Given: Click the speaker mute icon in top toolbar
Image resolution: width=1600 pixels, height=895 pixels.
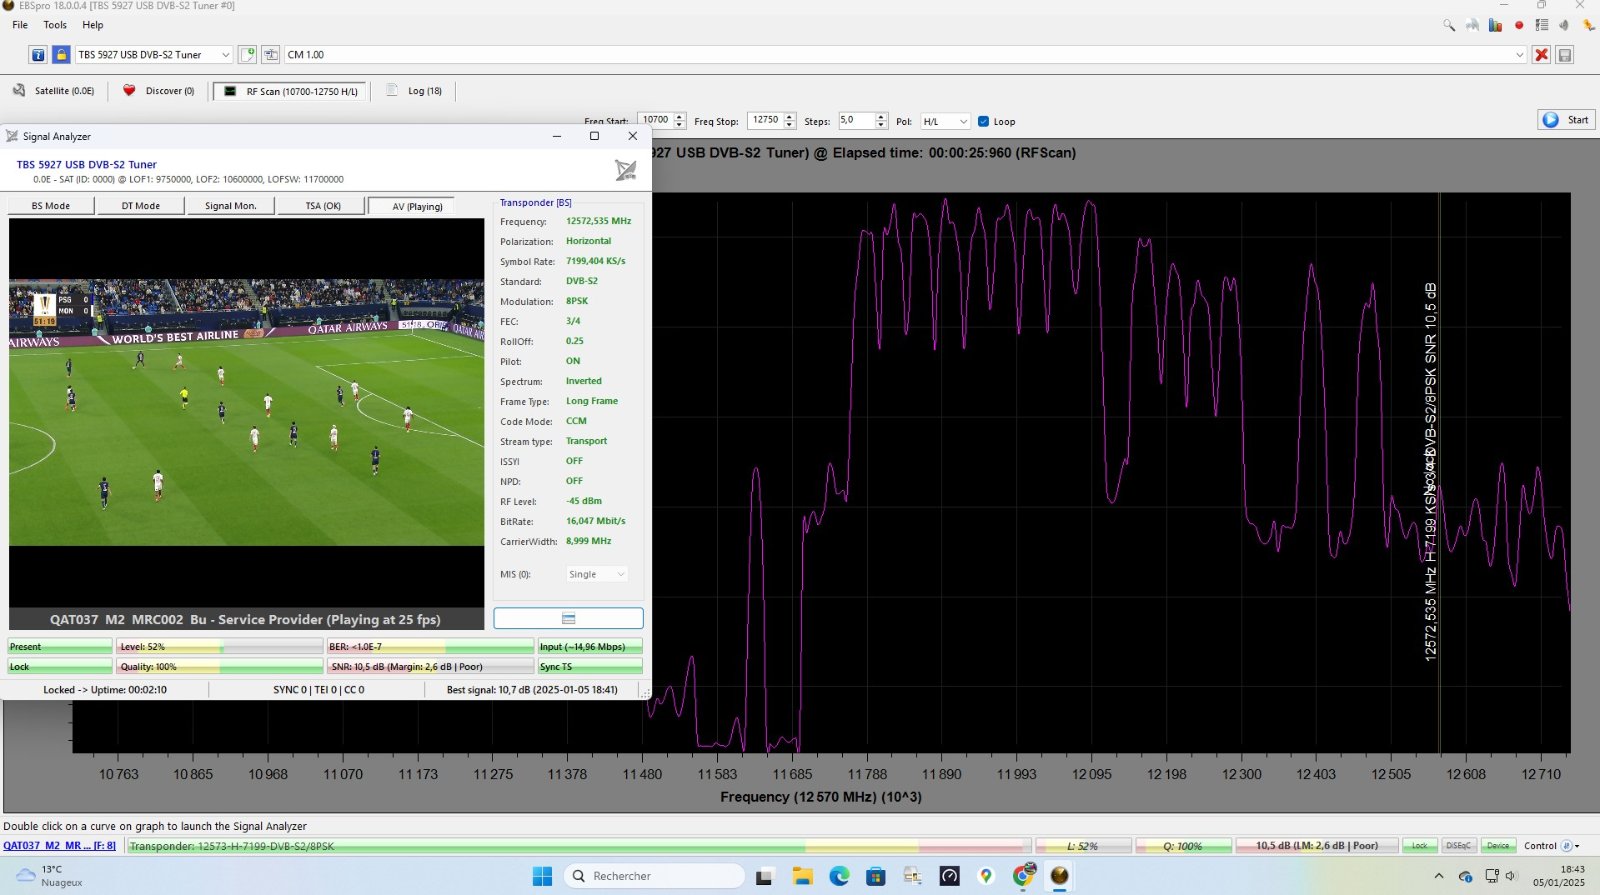Looking at the screenshot, I should point(1564,25).
